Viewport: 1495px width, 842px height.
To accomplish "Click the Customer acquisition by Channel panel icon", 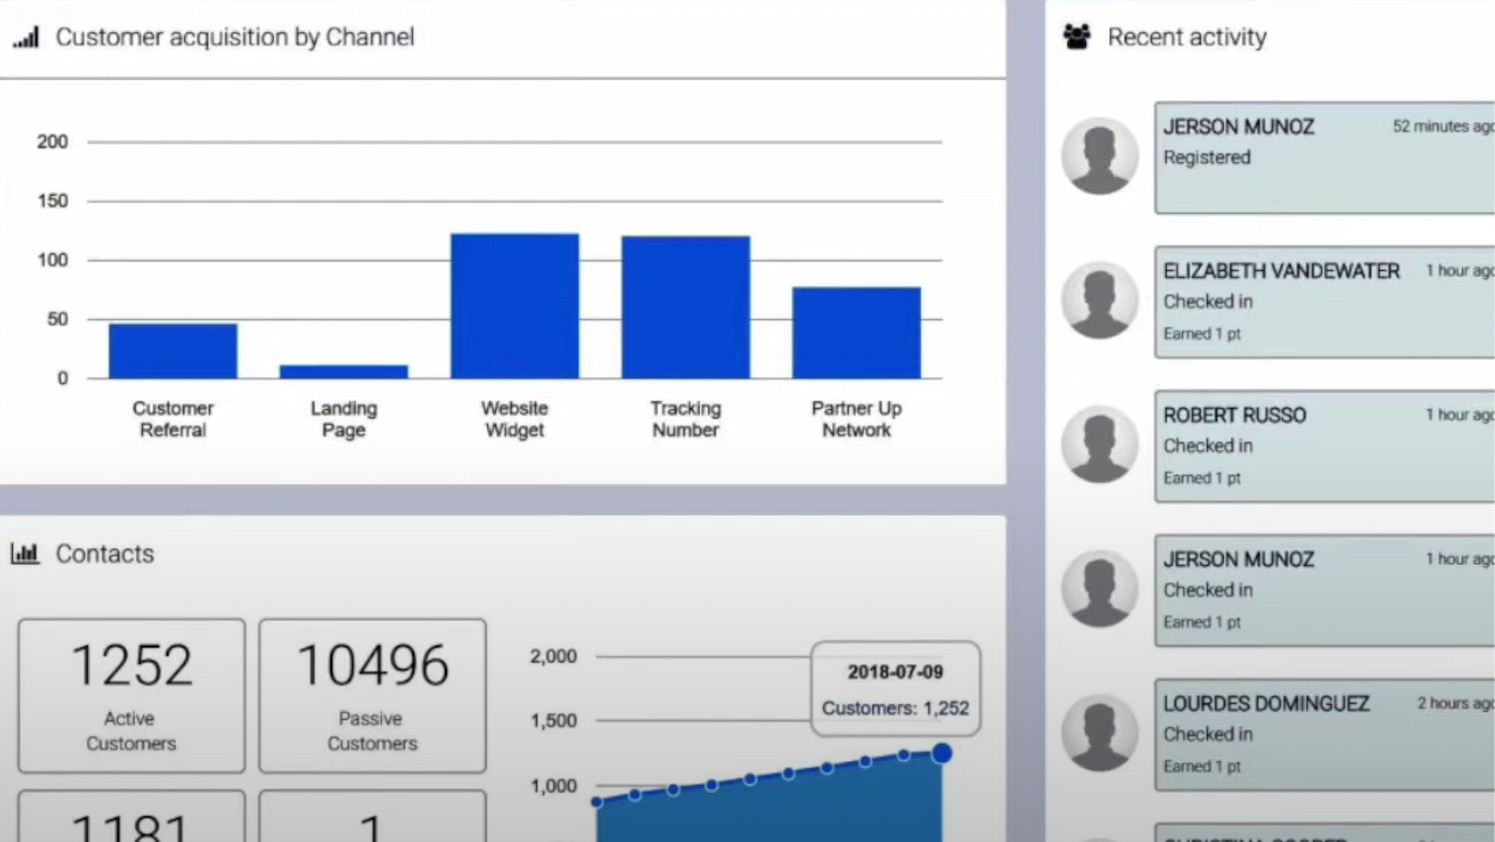I will (x=26, y=37).
